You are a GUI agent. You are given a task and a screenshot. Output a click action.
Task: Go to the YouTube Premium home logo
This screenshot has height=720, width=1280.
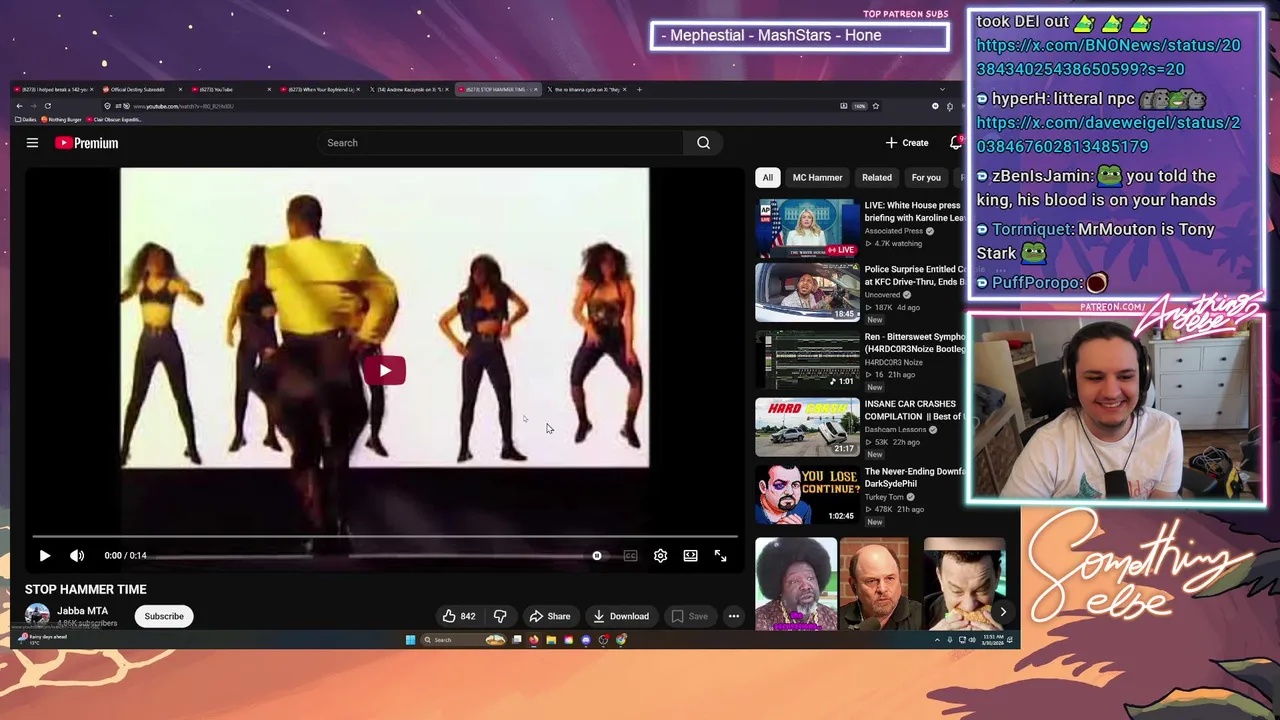click(x=86, y=143)
